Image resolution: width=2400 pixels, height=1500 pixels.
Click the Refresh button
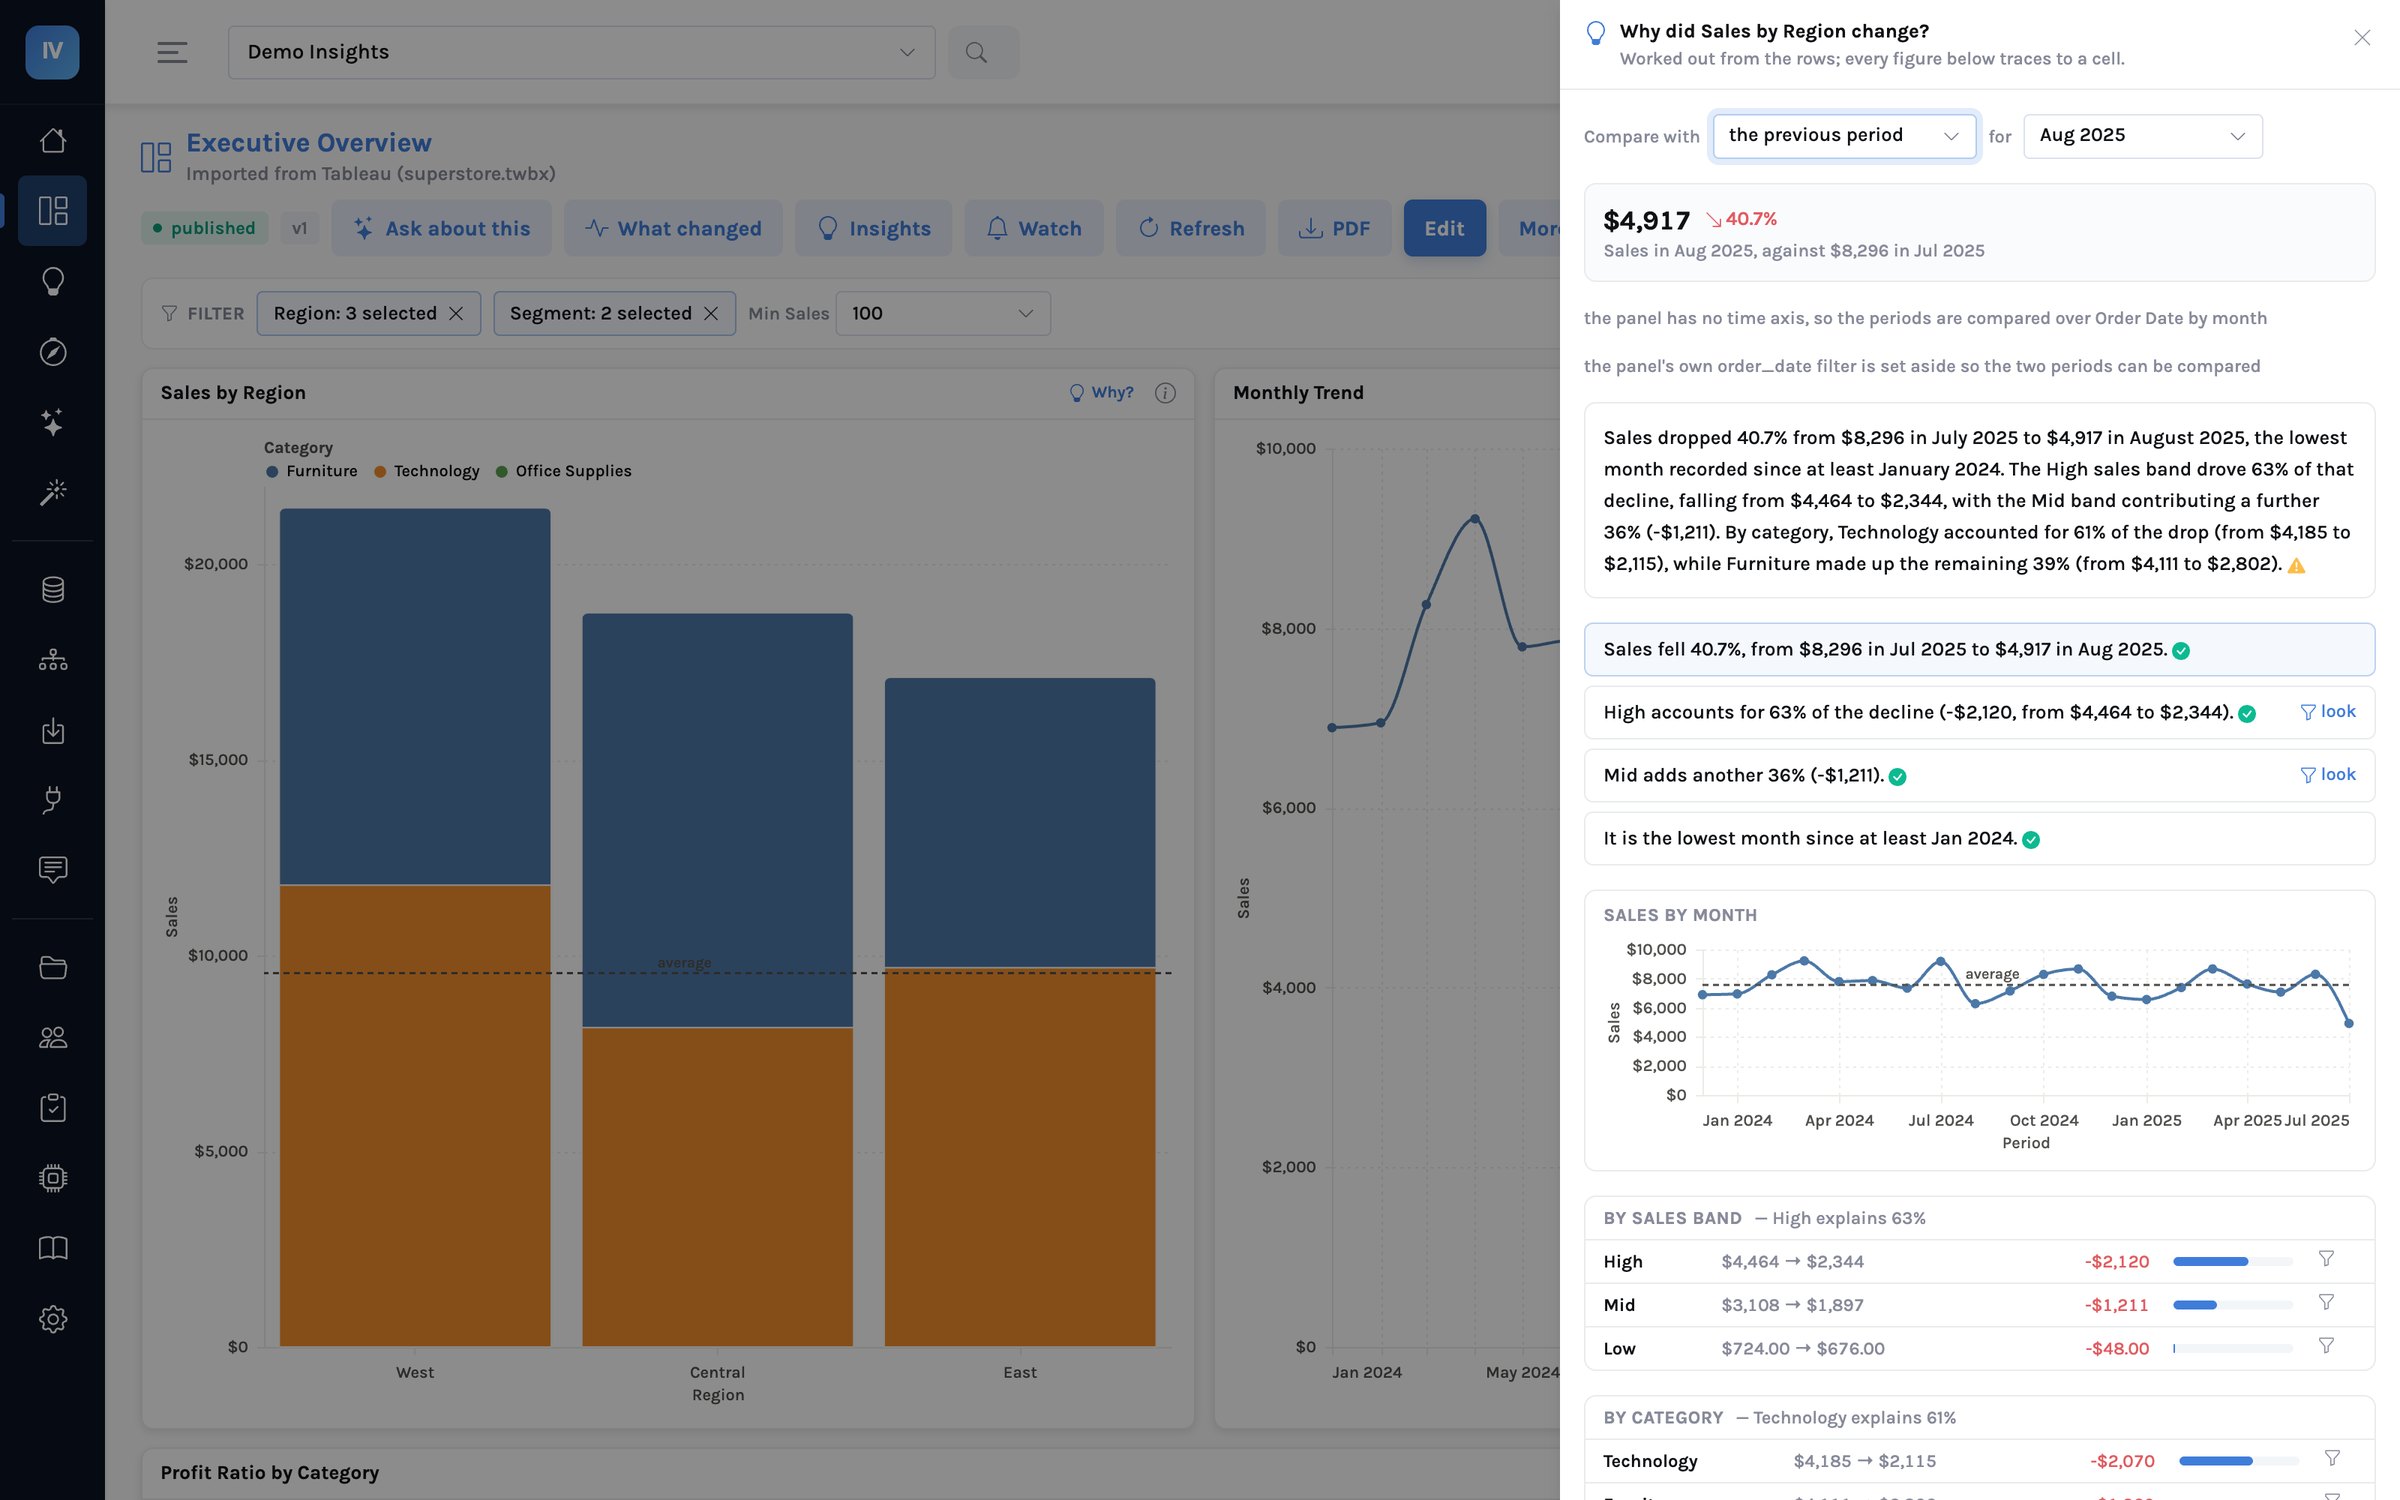1190,228
